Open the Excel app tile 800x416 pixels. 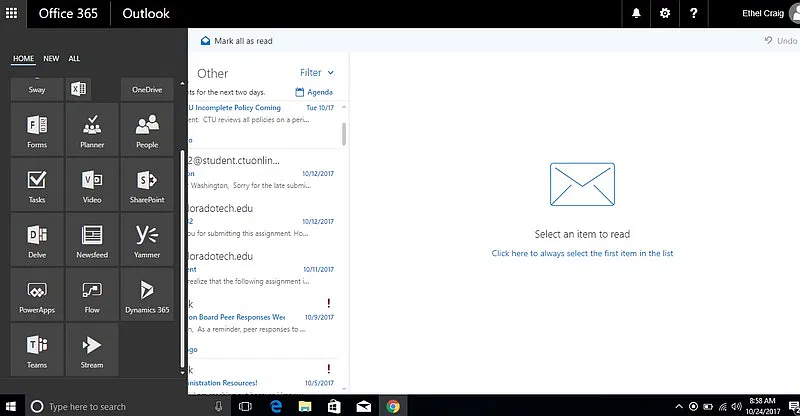tap(78, 89)
